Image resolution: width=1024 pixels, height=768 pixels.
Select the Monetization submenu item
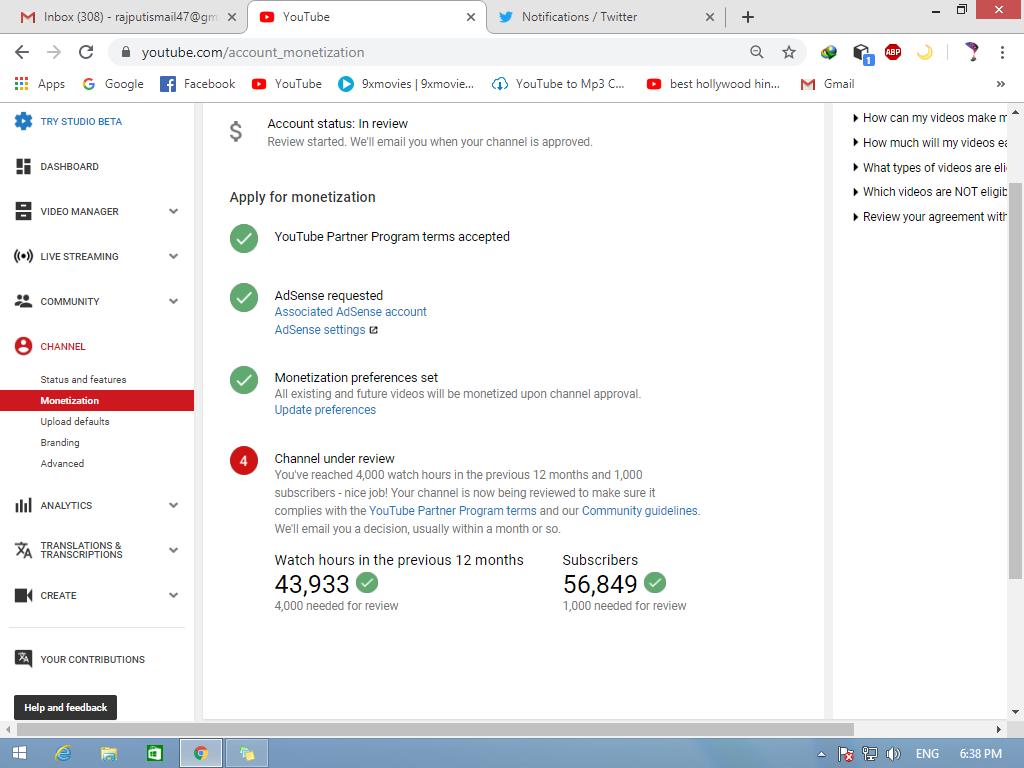(x=97, y=400)
